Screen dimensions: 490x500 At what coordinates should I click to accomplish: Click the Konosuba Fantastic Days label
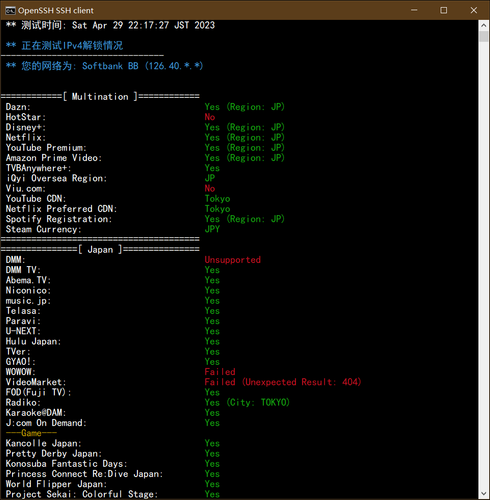66,464
